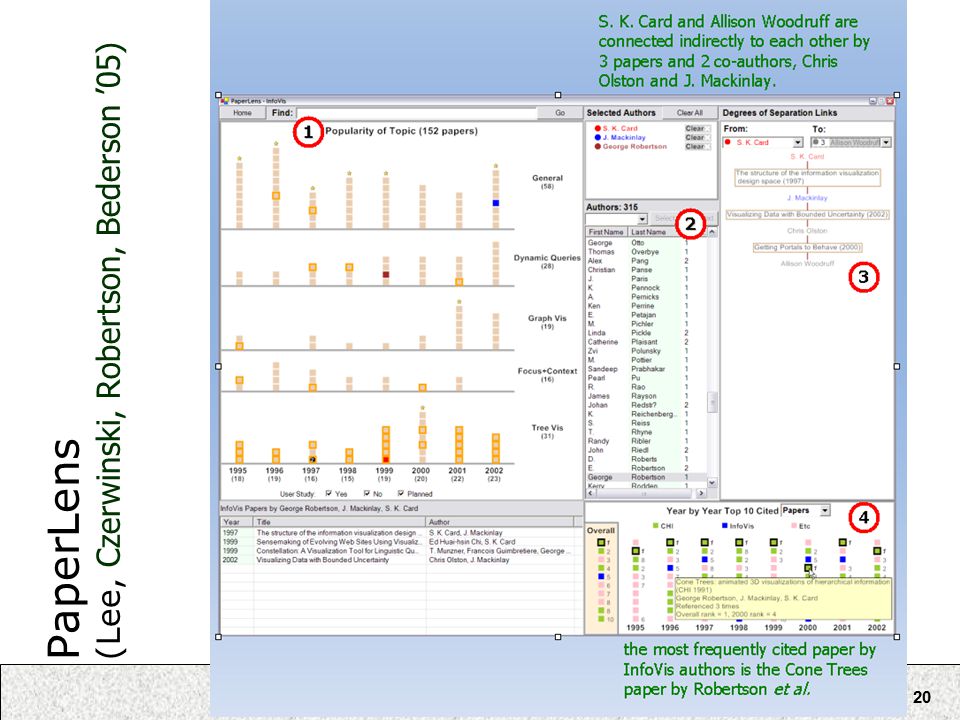Click 'Visualizing Data with Bounded Uncertainty (2002)' link box

[808, 215]
